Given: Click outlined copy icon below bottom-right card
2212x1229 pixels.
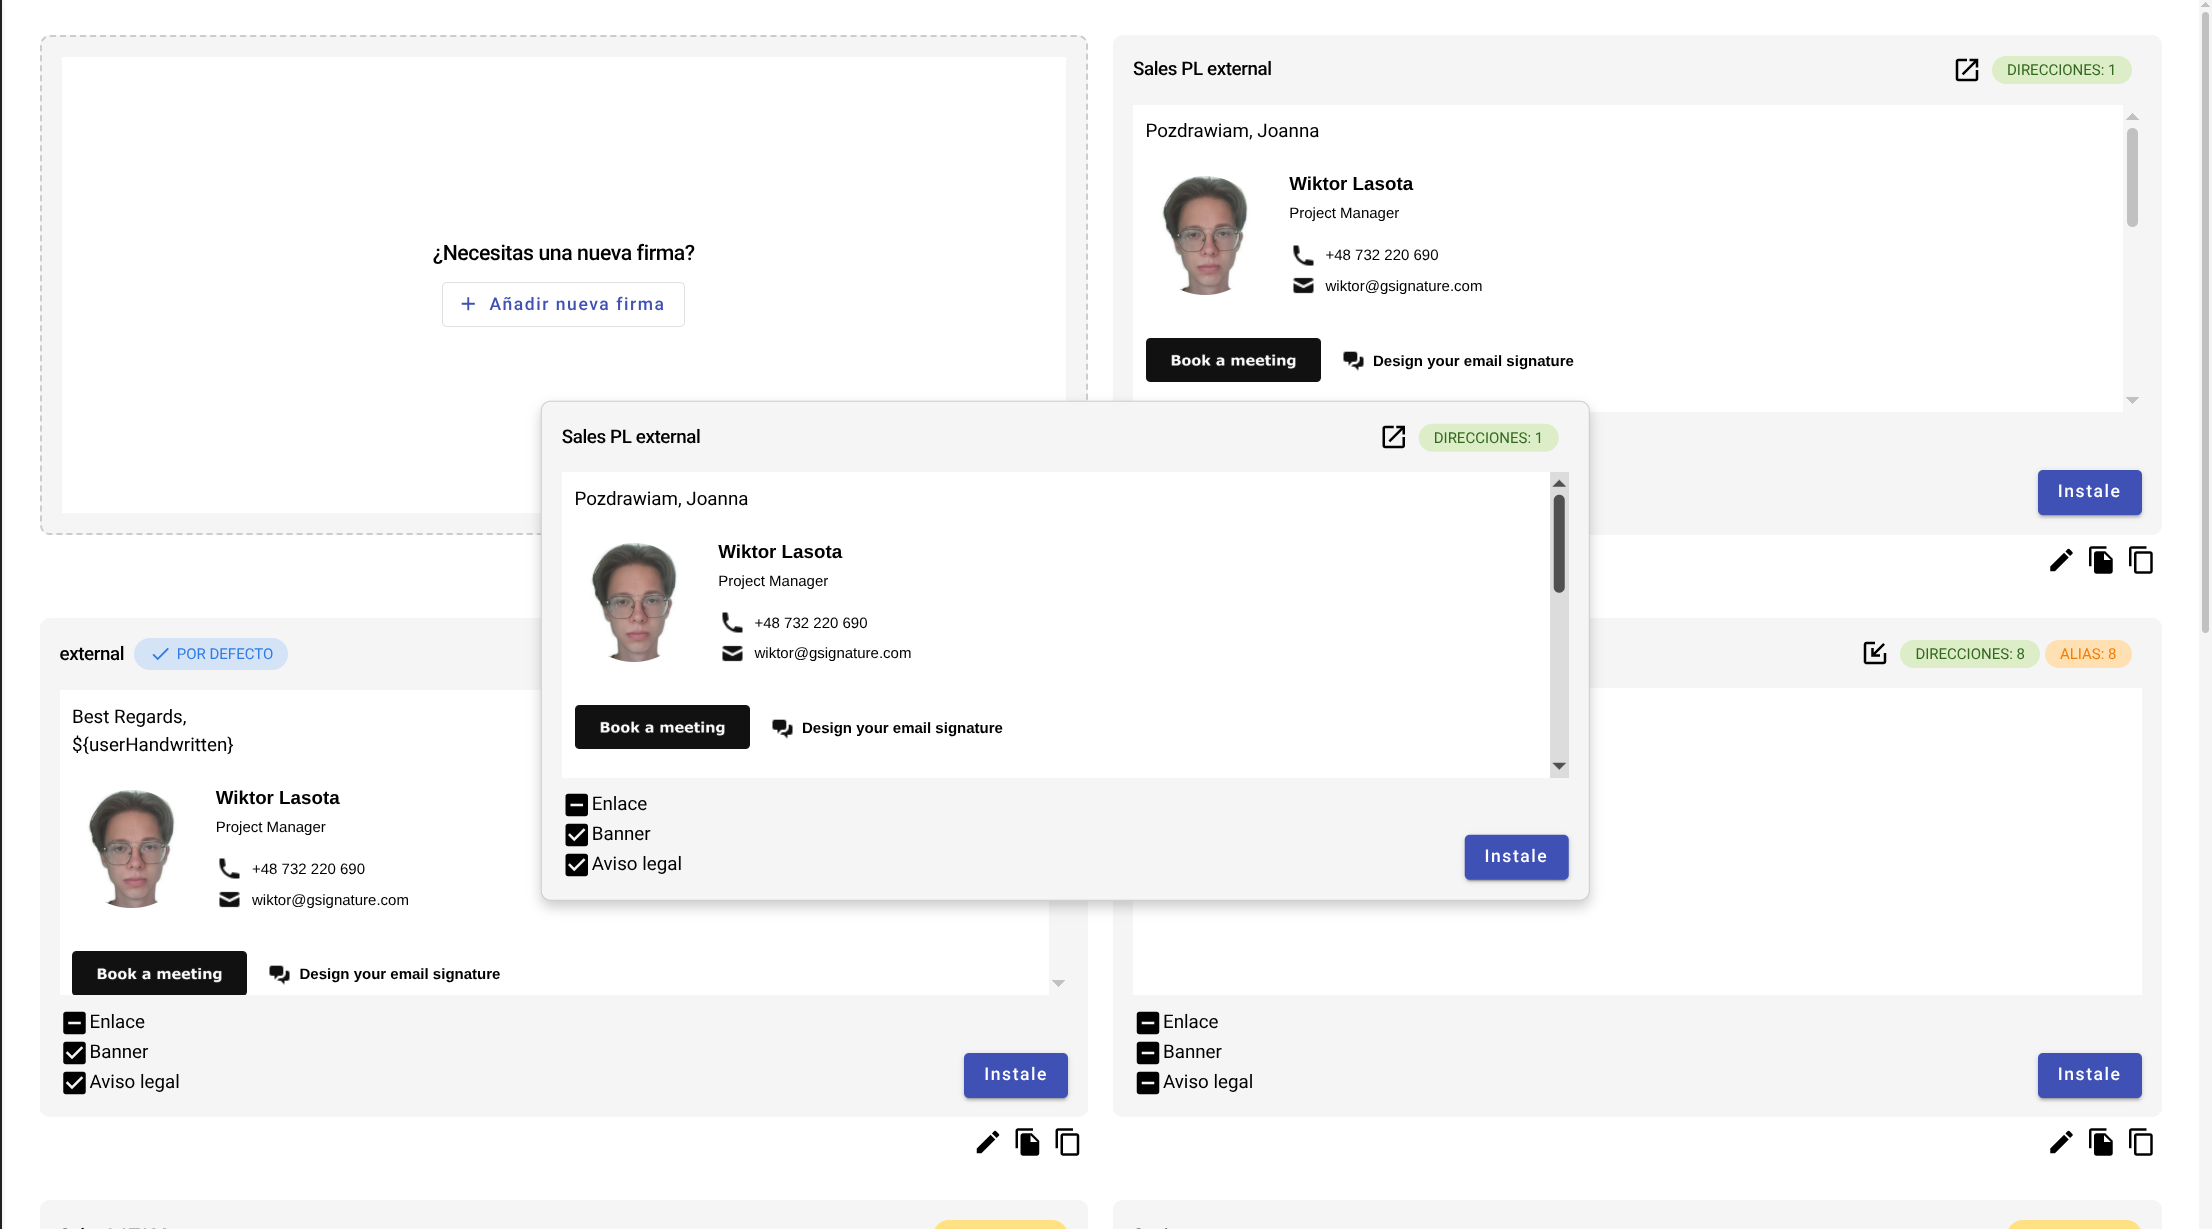Looking at the screenshot, I should pos(2140,1143).
